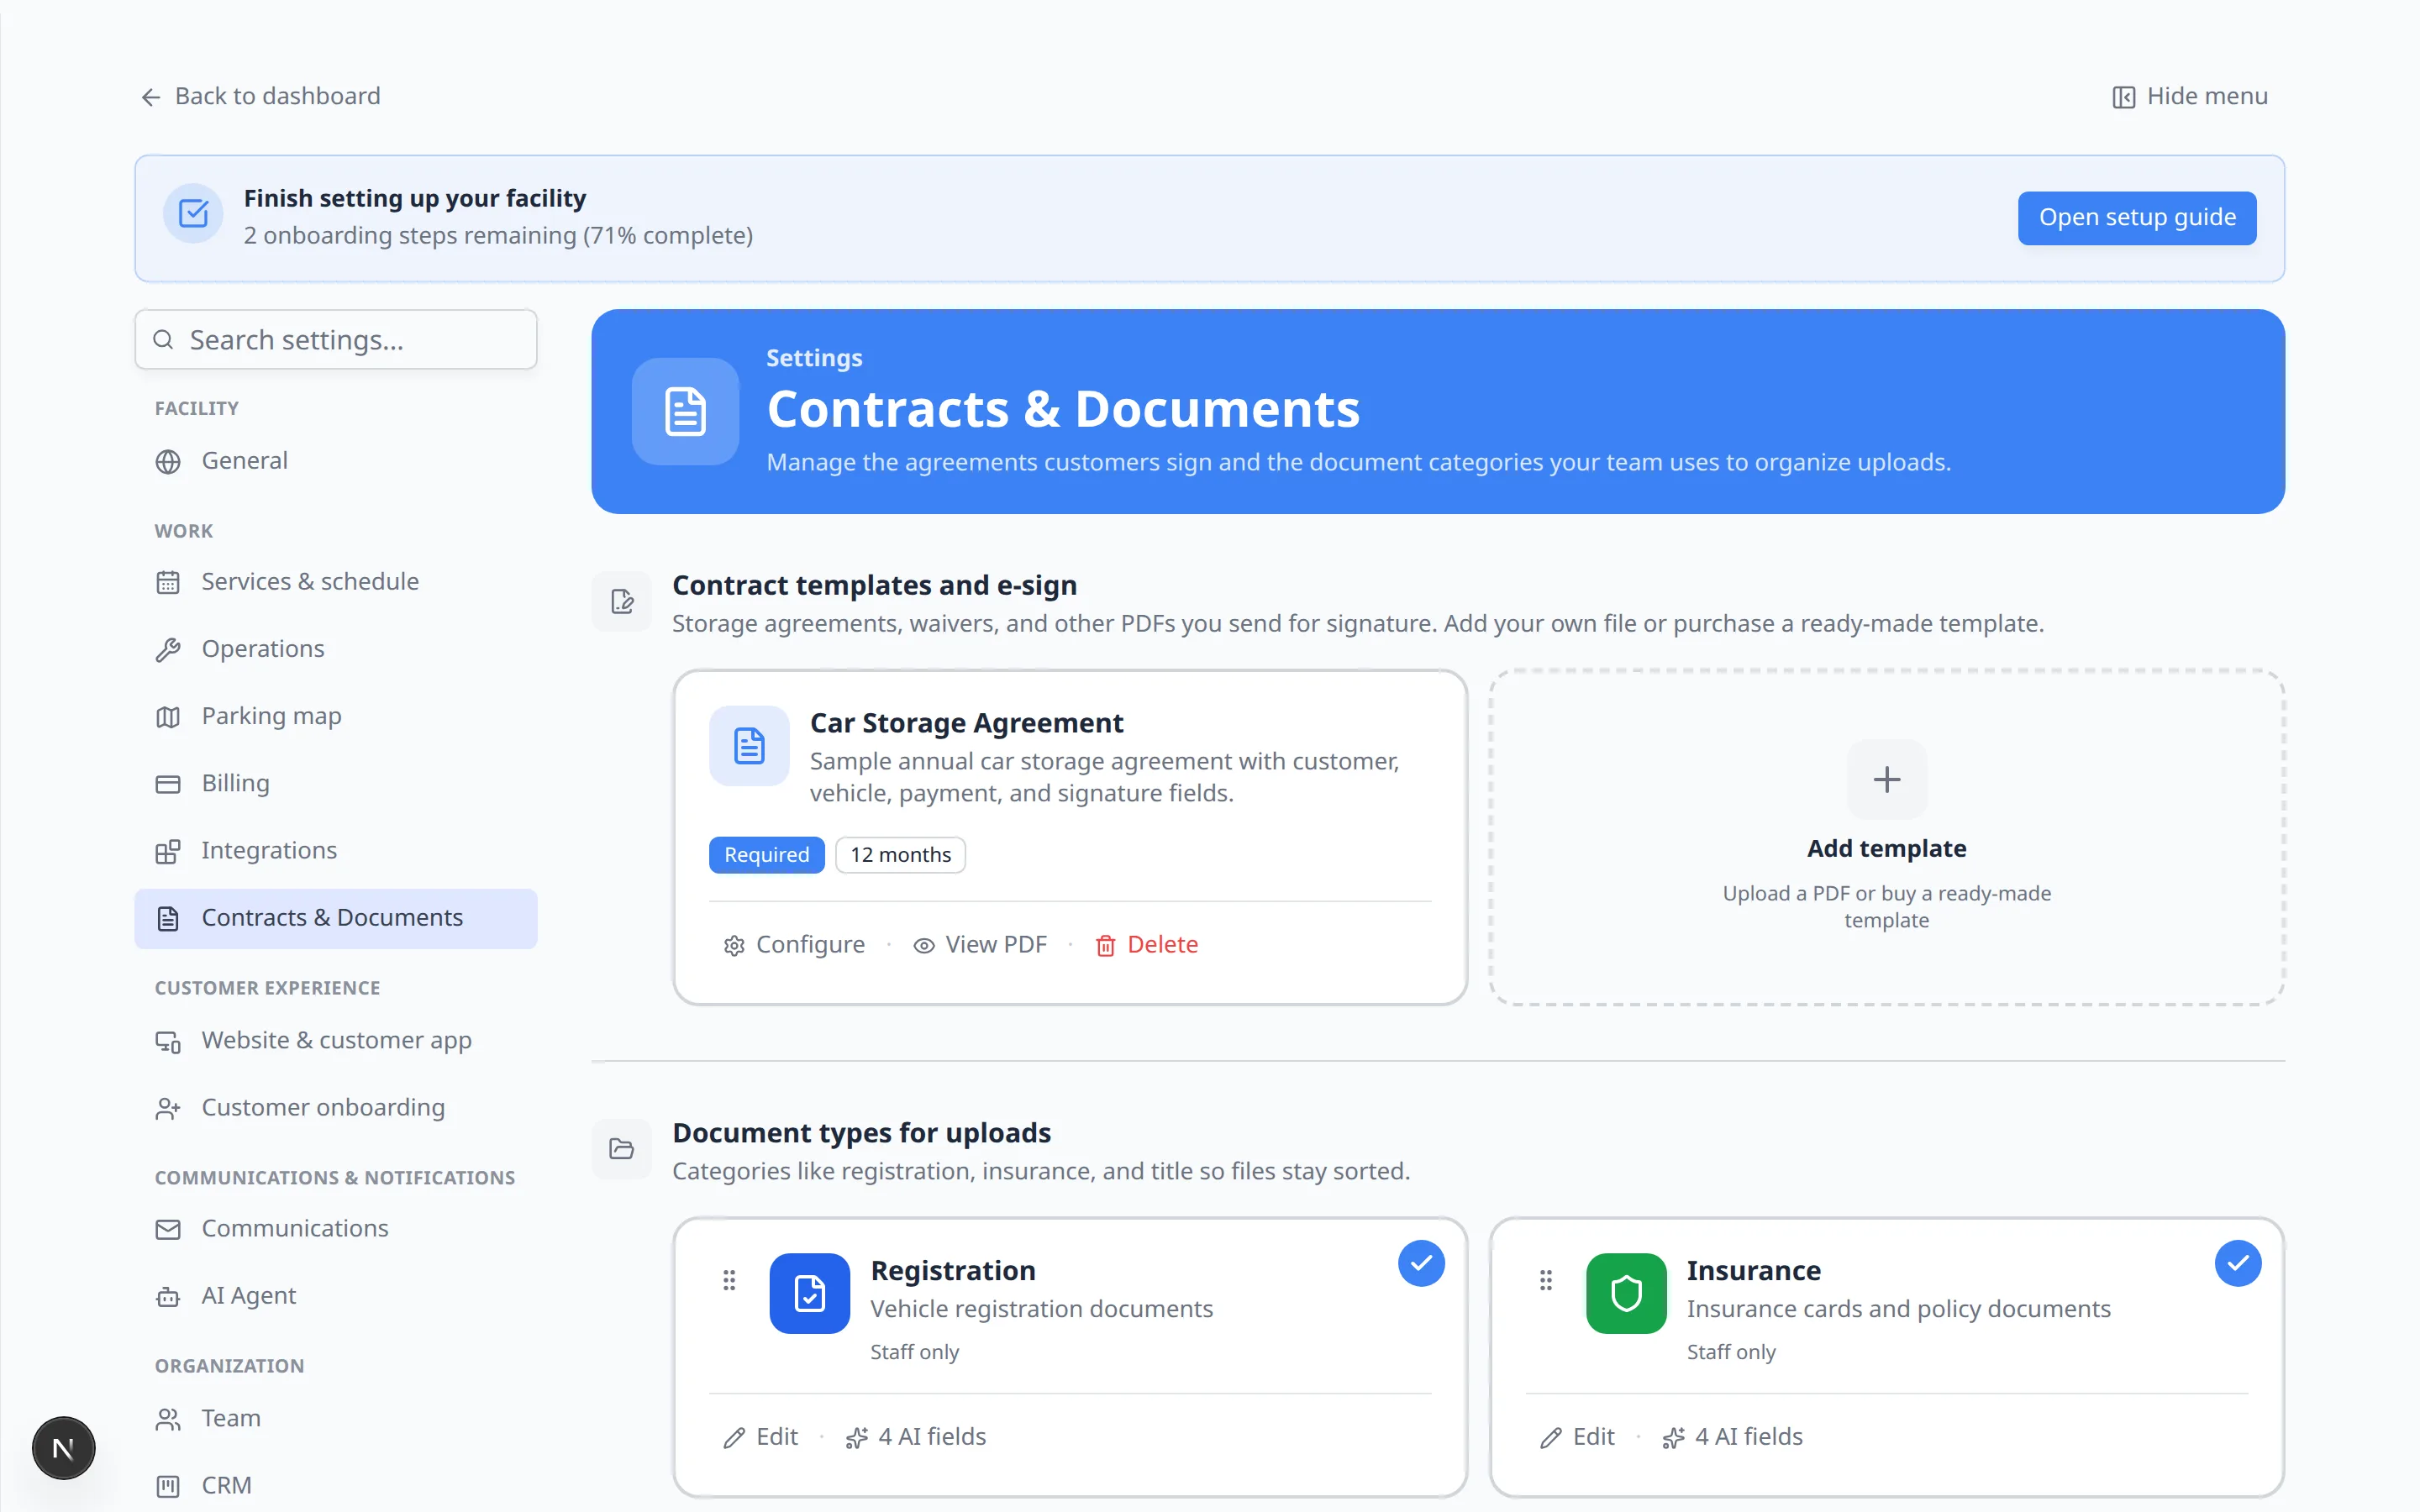Click the Required badge on agreement
The image size is (2420, 1512).
click(x=766, y=855)
